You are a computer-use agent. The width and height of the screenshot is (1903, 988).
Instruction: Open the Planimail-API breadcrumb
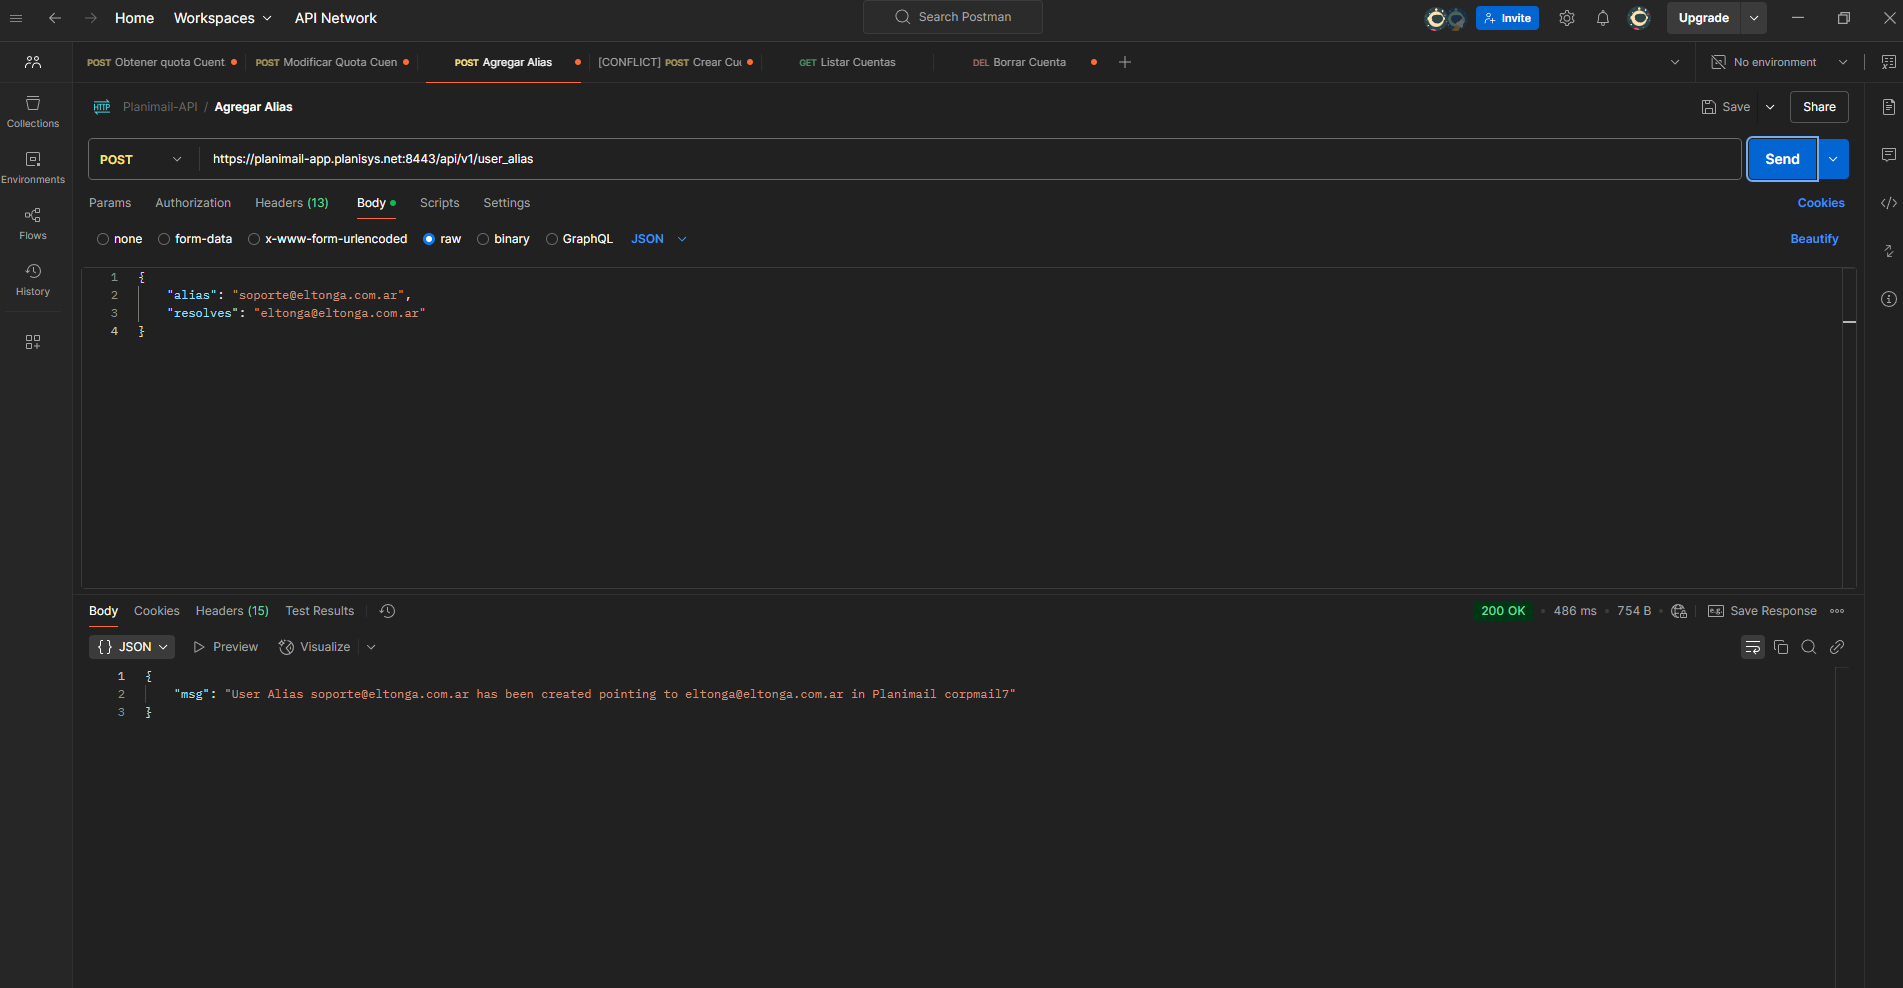pos(160,107)
